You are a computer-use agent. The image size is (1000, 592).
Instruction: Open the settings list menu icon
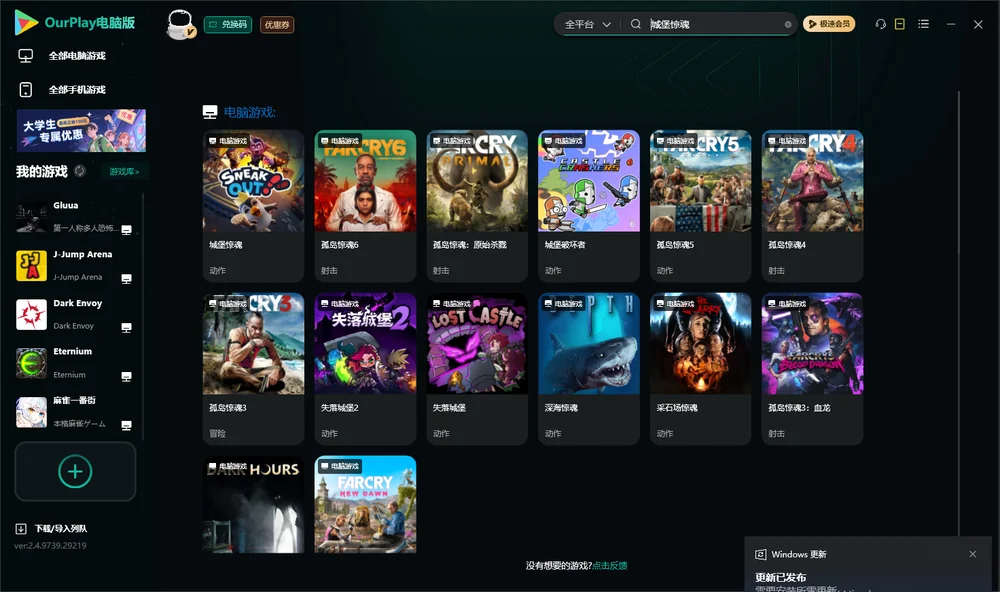pyautogui.click(x=923, y=24)
